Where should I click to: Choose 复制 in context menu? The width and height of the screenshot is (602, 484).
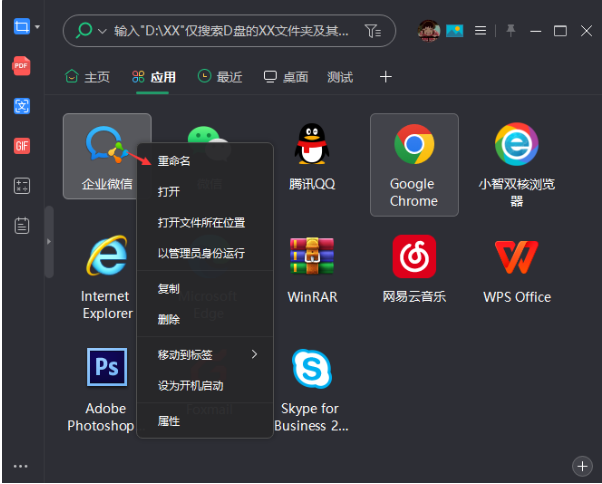tap(205, 289)
